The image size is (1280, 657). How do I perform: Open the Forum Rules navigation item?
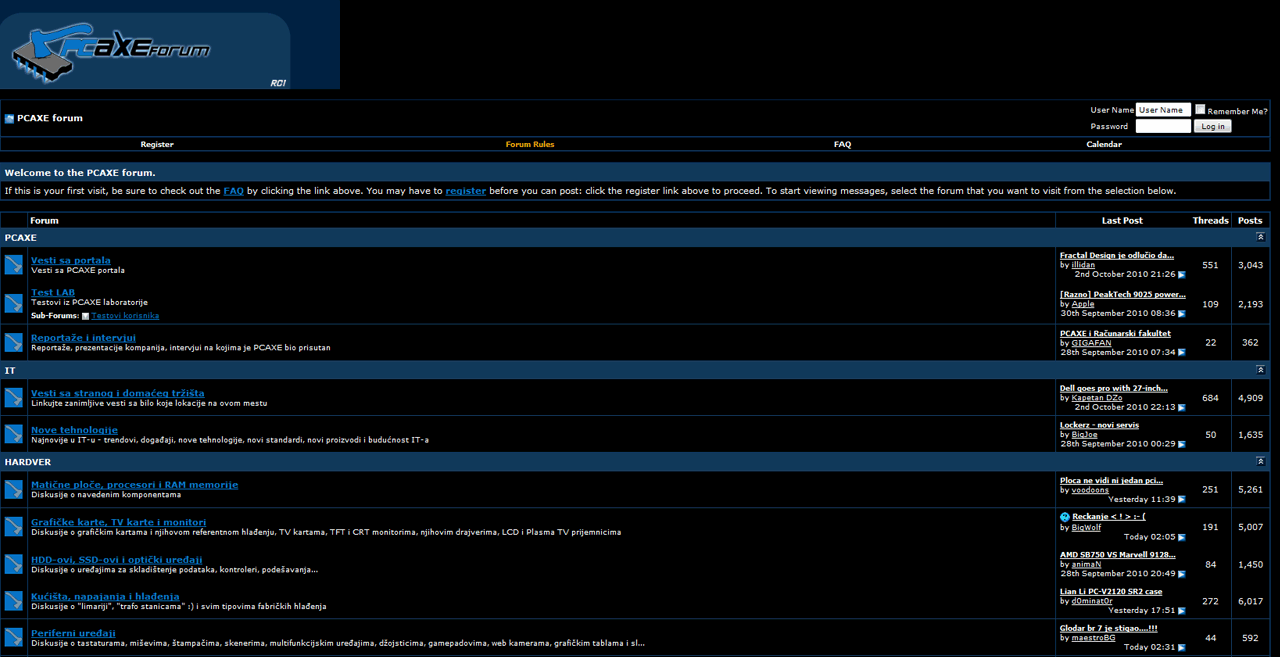click(529, 144)
